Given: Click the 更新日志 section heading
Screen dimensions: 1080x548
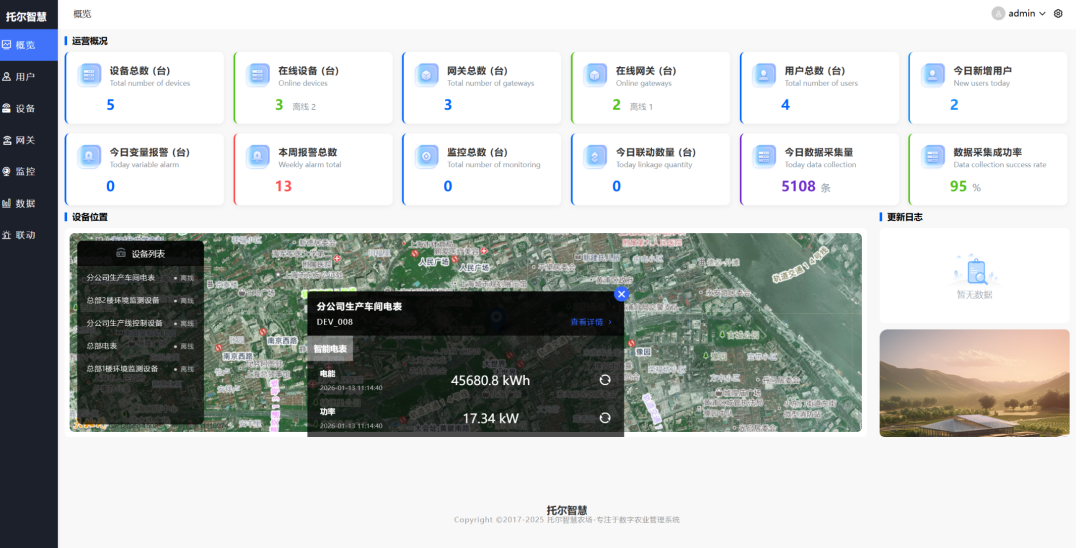Looking at the screenshot, I should click(904, 217).
